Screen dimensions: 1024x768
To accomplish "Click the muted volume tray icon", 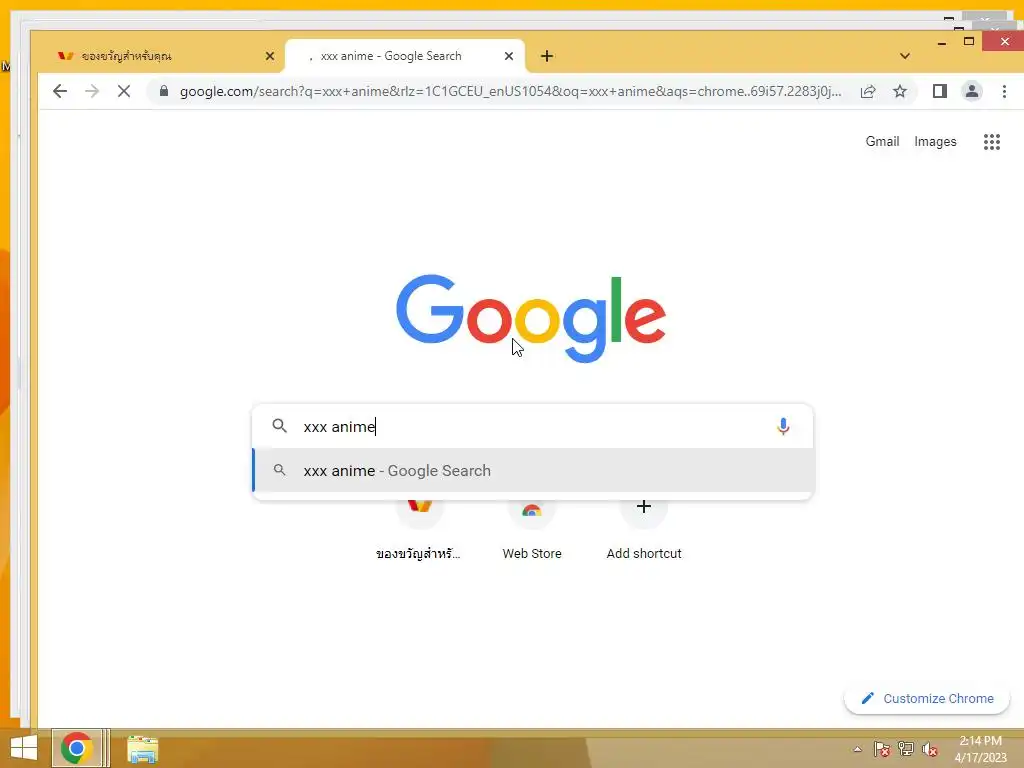I will [930, 749].
